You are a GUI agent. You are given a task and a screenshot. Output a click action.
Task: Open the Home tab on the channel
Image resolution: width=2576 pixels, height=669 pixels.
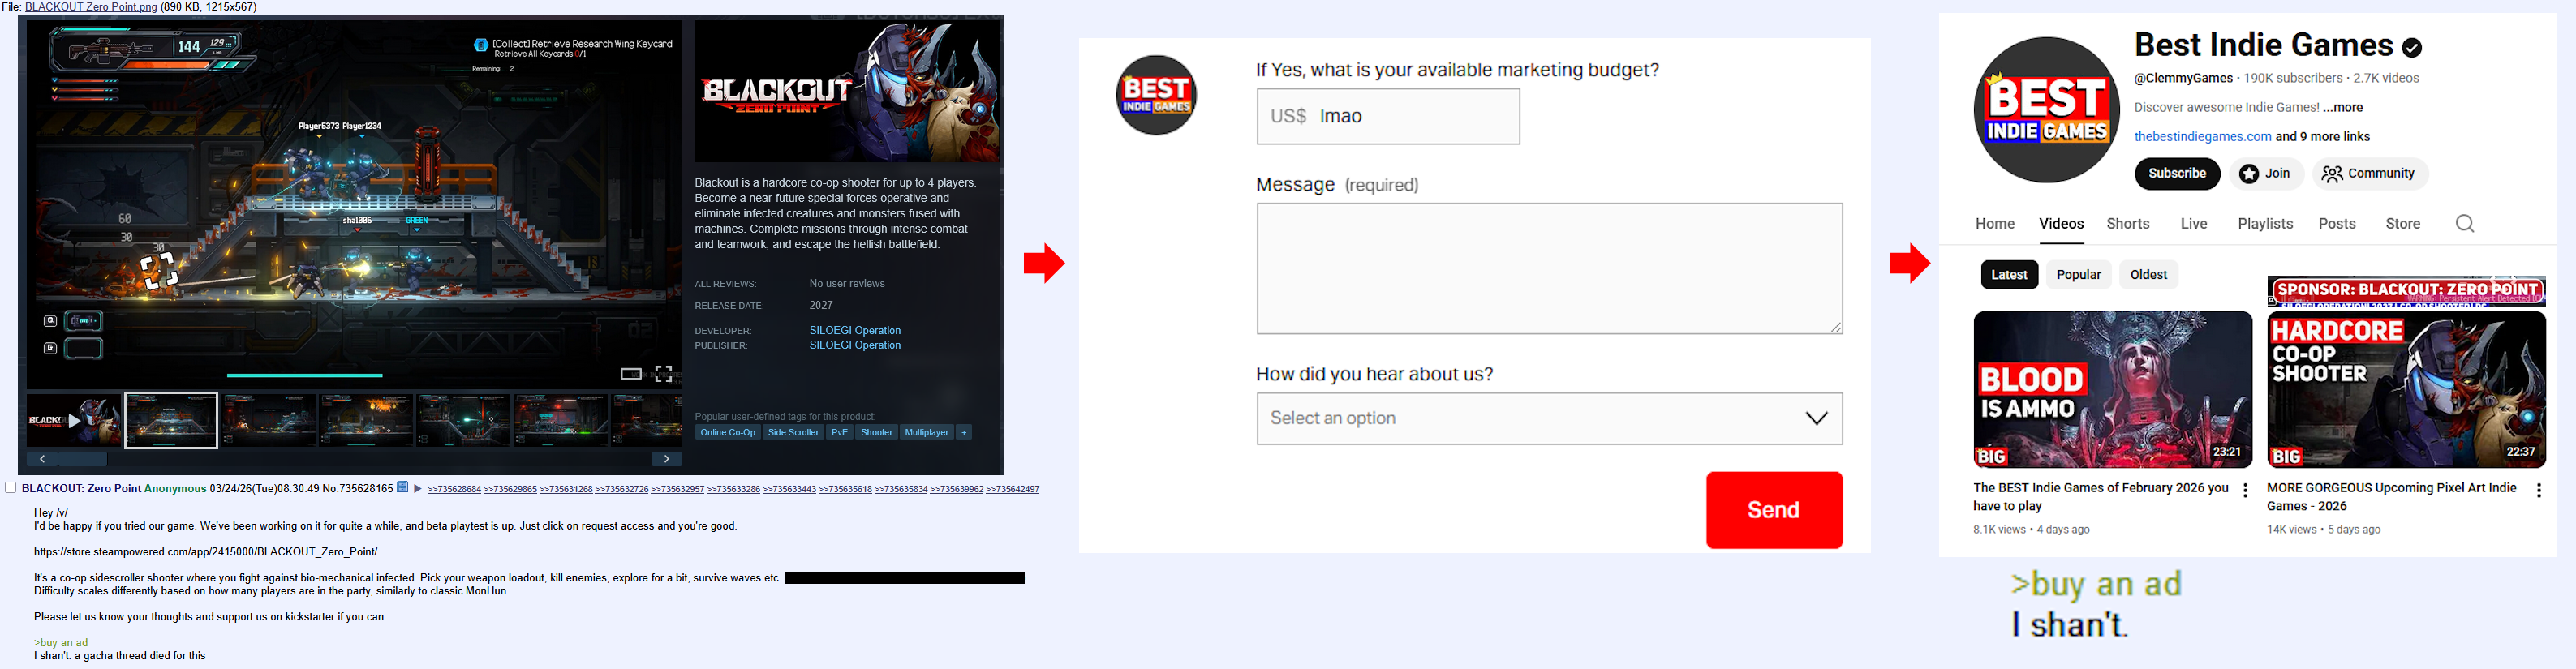1995,224
